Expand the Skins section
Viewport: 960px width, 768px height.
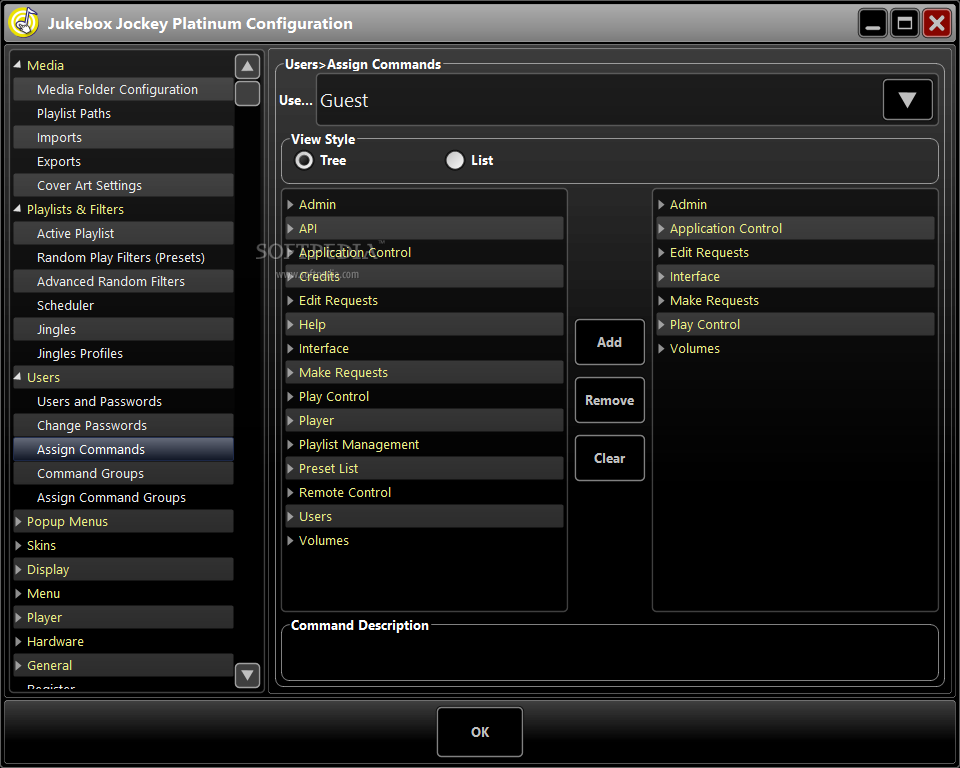point(18,546)
